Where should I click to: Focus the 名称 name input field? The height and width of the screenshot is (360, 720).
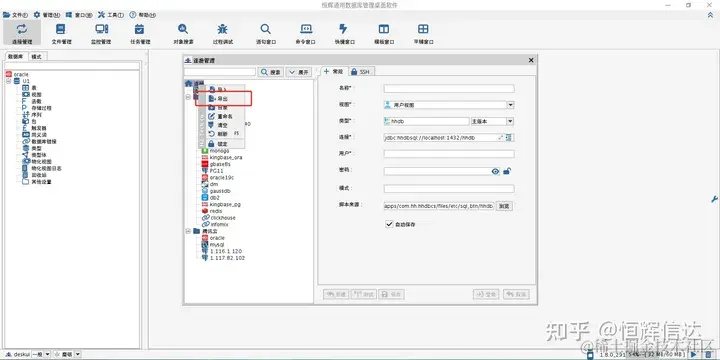pyautogui.click(x=449, y=89)
